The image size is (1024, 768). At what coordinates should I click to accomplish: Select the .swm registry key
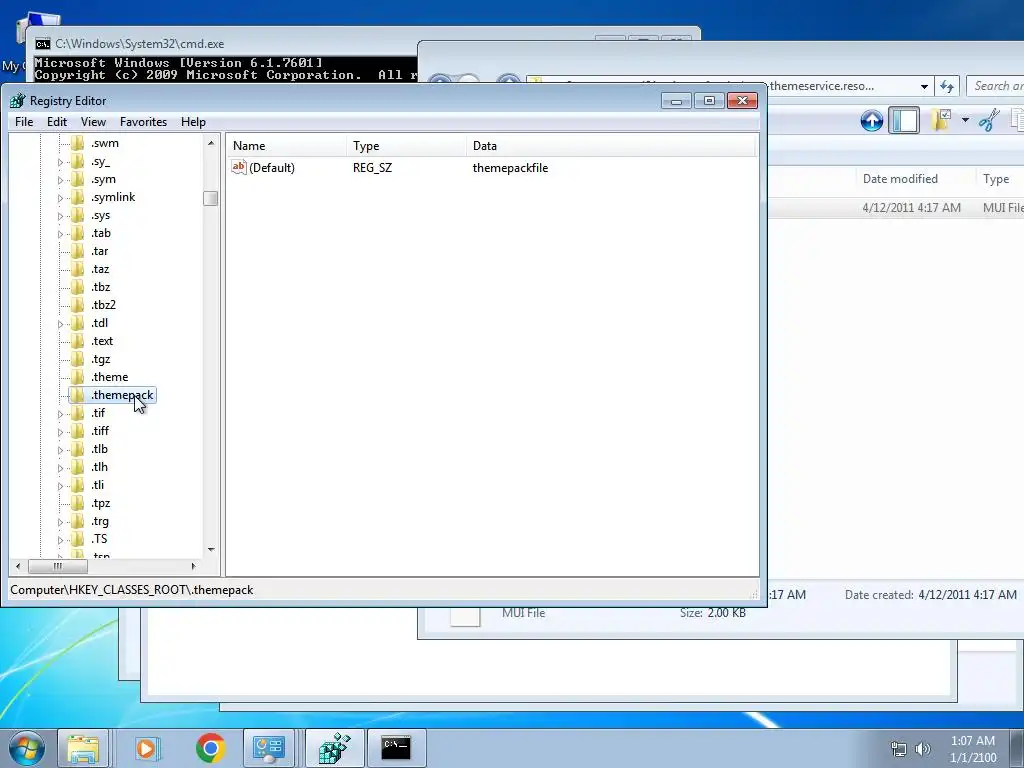(104, 143)
